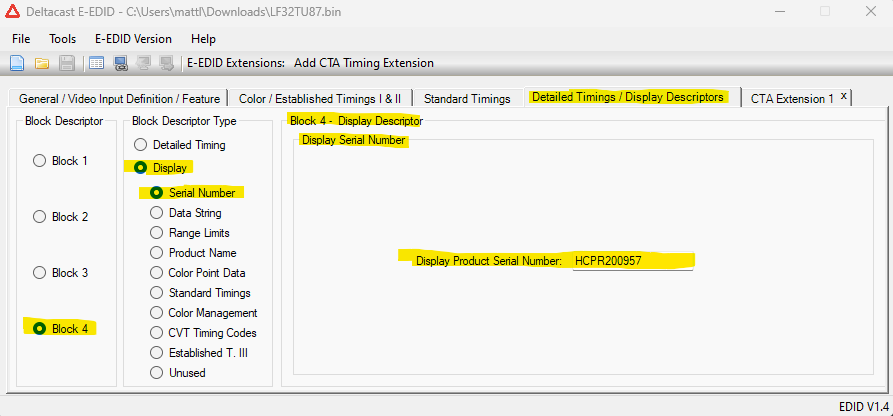
Task: Click the New file toolbar icon
Action: click(17, 63)
